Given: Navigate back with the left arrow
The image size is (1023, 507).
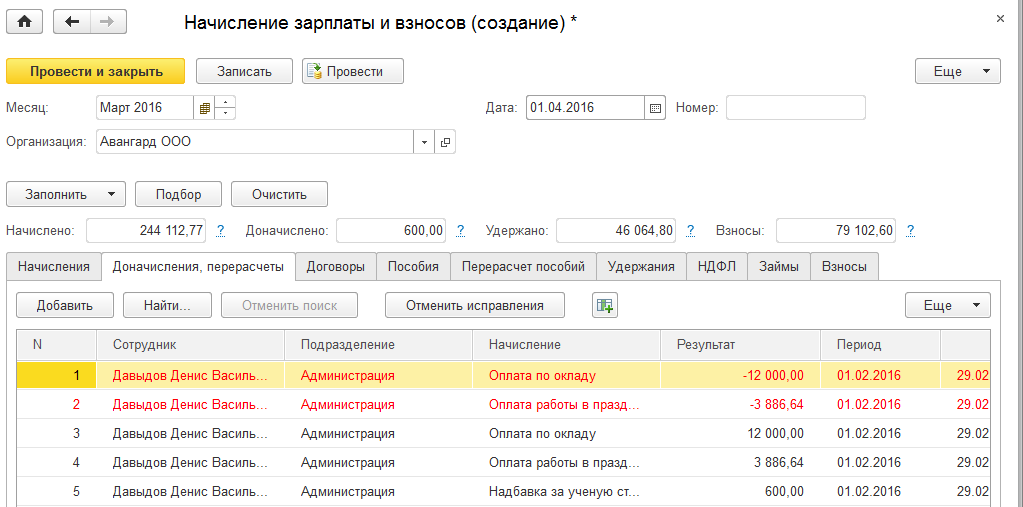Looking at the screenshot, I should tap(71, 22).
